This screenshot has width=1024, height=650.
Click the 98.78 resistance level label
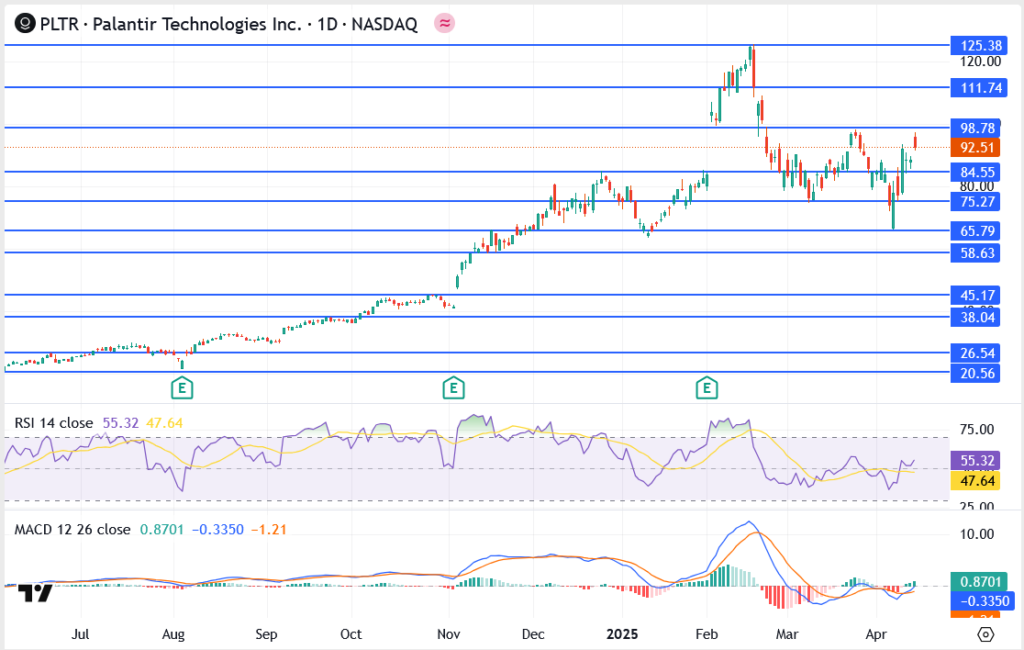[976, 128]
